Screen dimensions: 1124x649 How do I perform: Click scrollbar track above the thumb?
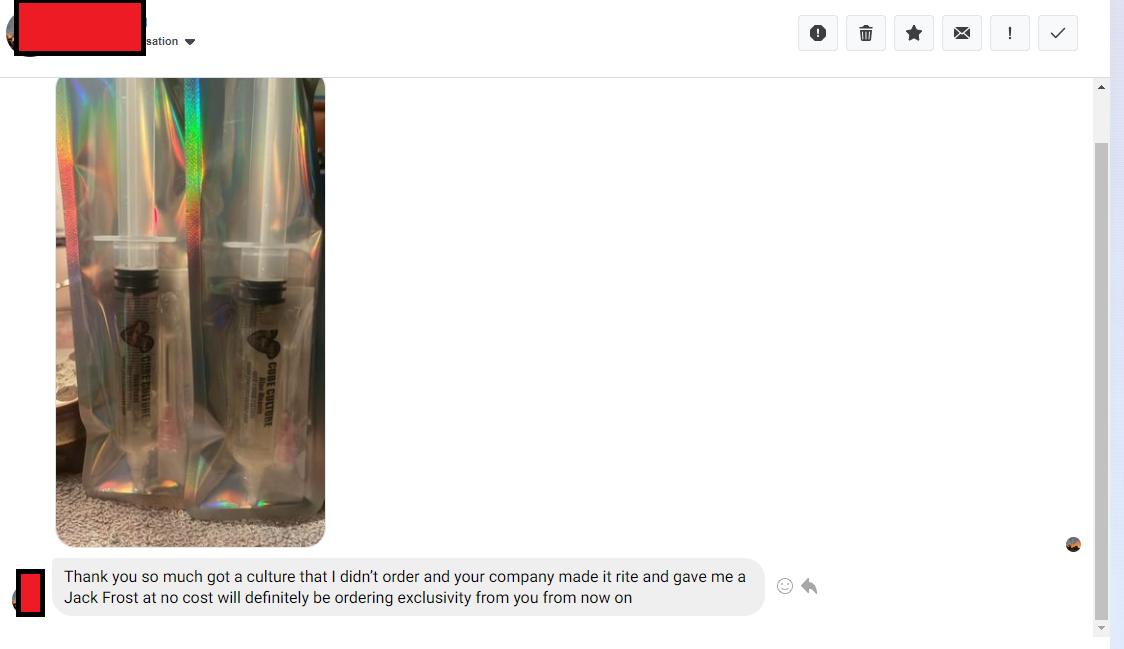point(1101,118)
